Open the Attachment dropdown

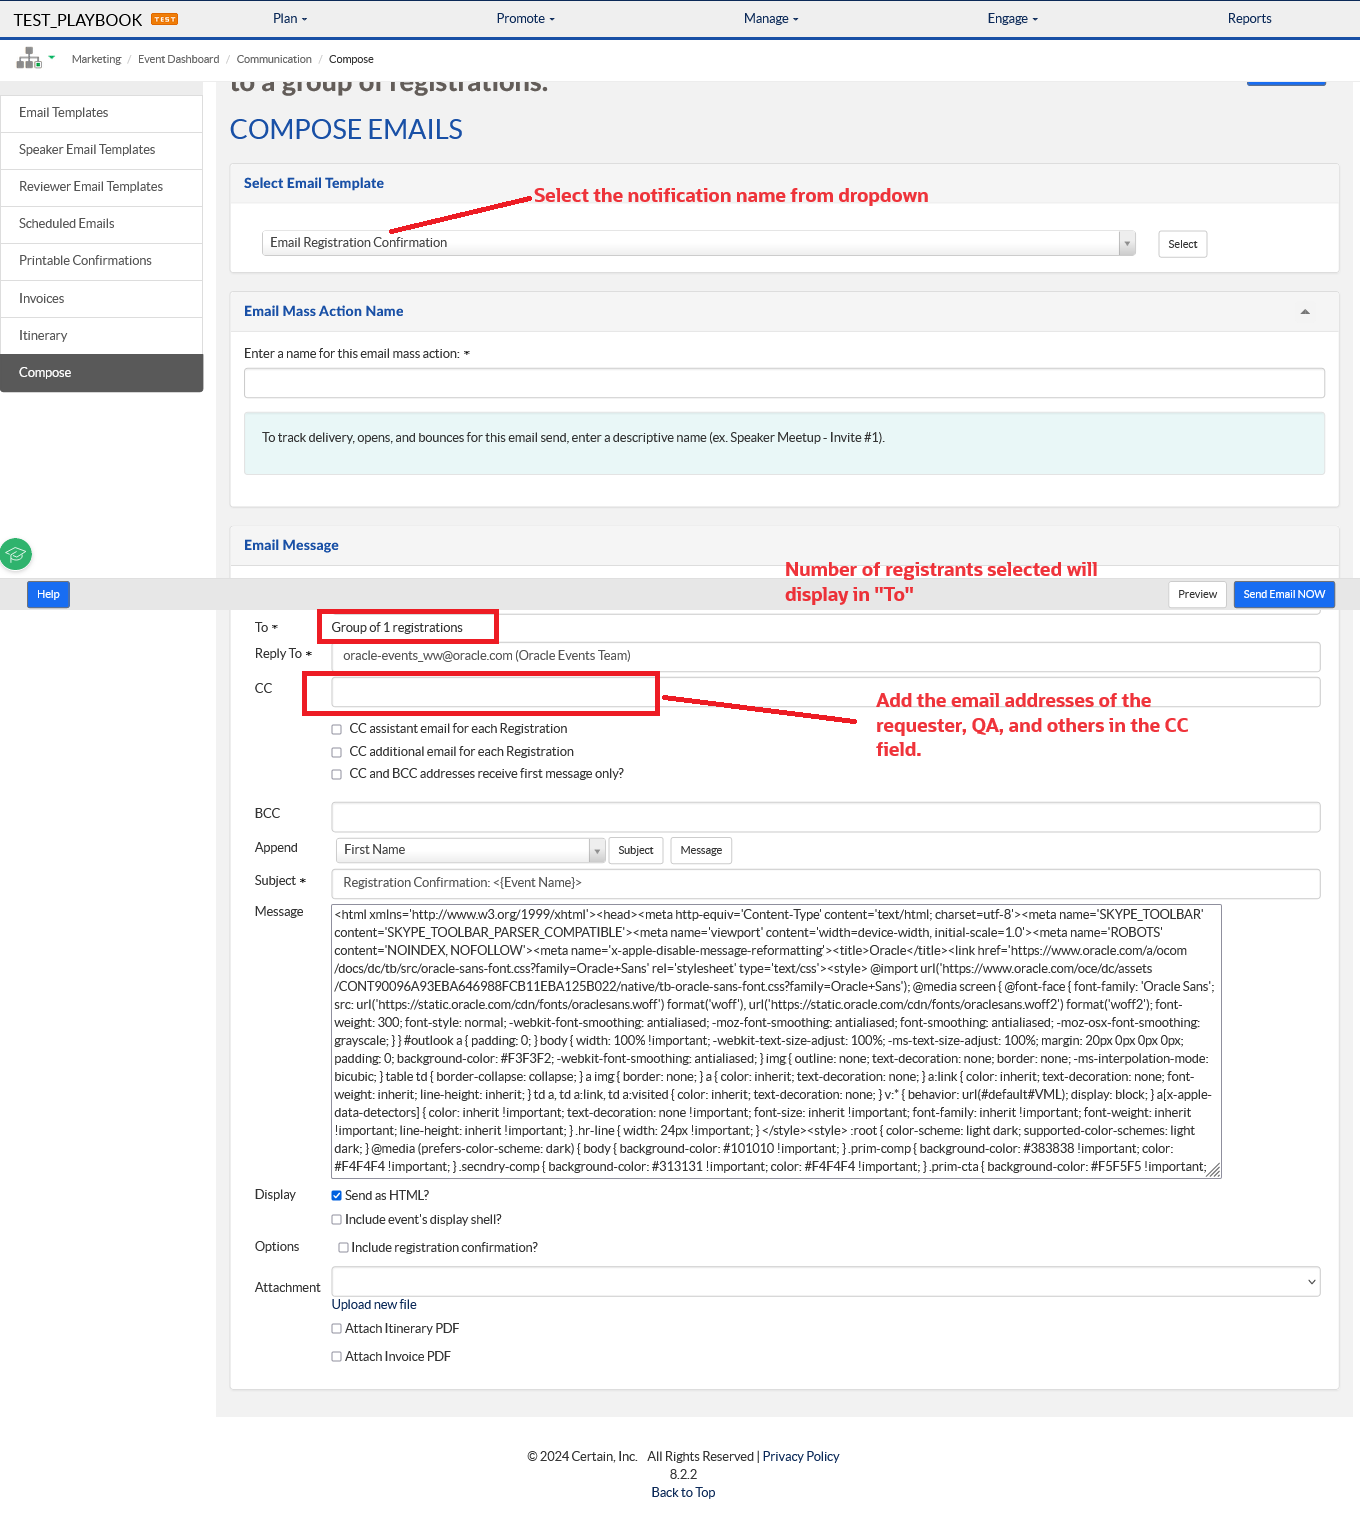[x=826, y=1282]
